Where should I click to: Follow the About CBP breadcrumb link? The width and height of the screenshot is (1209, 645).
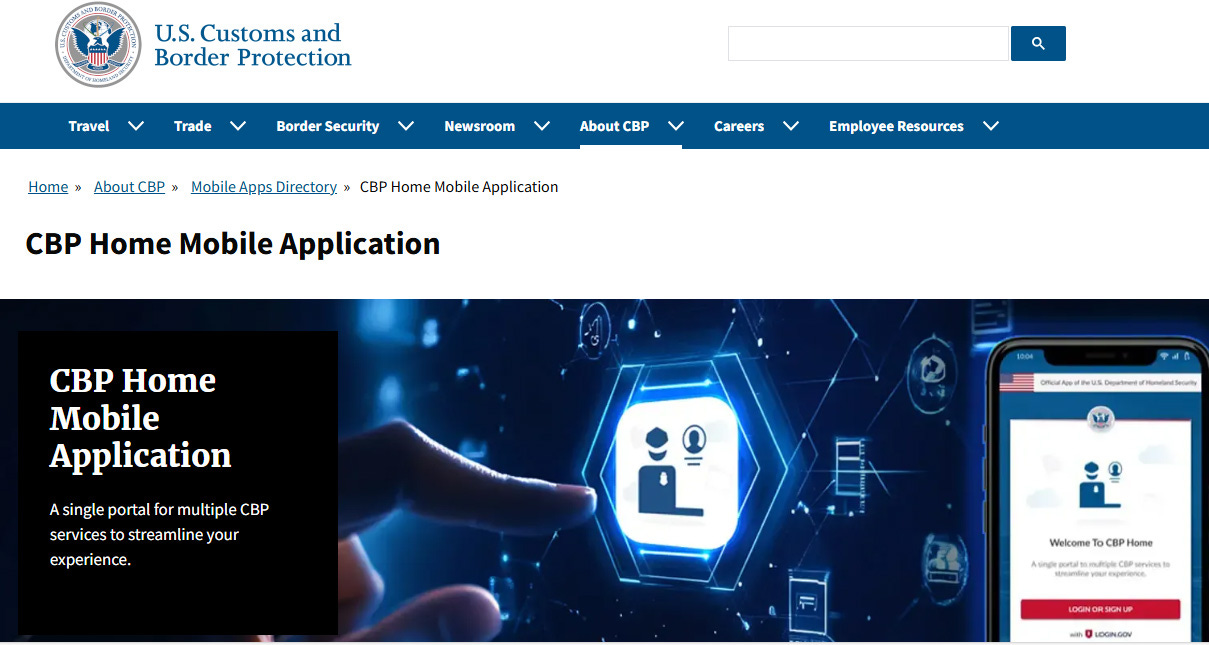pyautogui.click(x=129, y=187)
